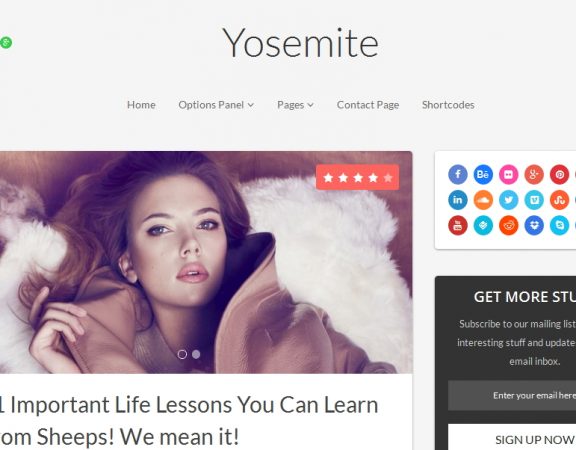Click the StumbleUpon icon

[559, 200]
